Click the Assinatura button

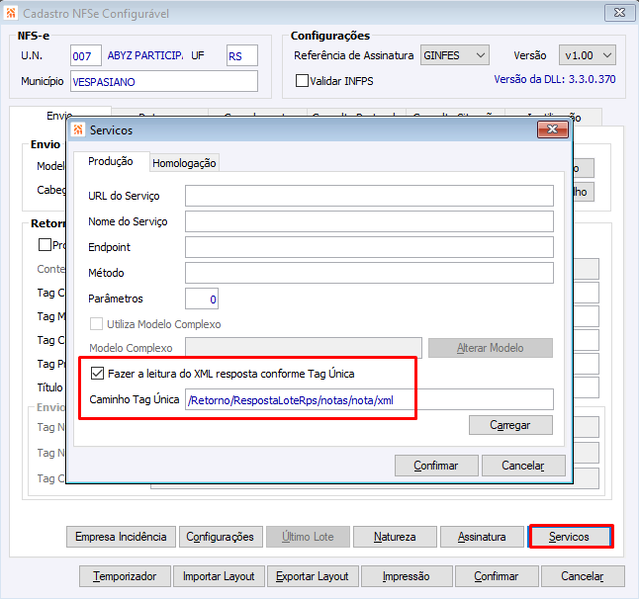[x=482, y=537]
